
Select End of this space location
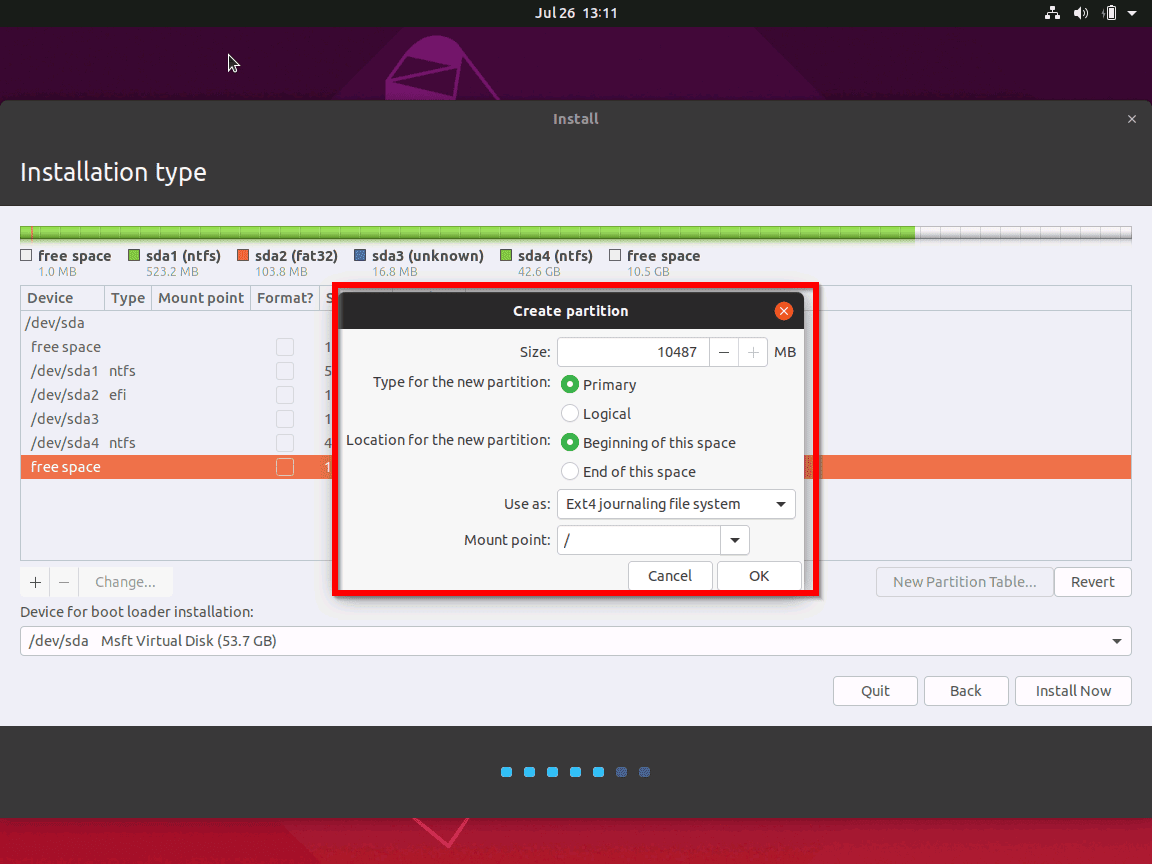click(570, 471)
